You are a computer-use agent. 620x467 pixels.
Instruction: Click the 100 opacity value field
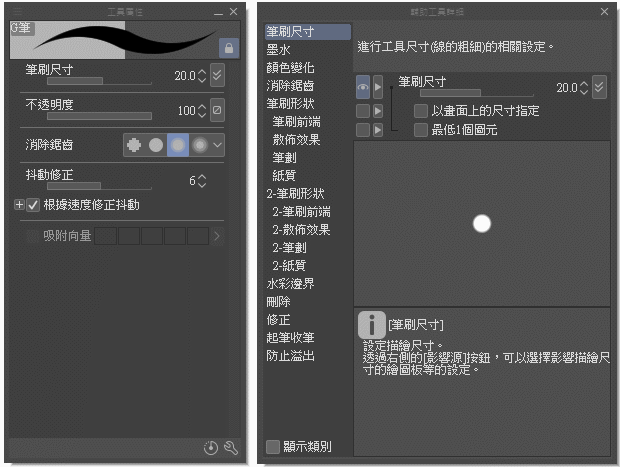tap(187, 110)
